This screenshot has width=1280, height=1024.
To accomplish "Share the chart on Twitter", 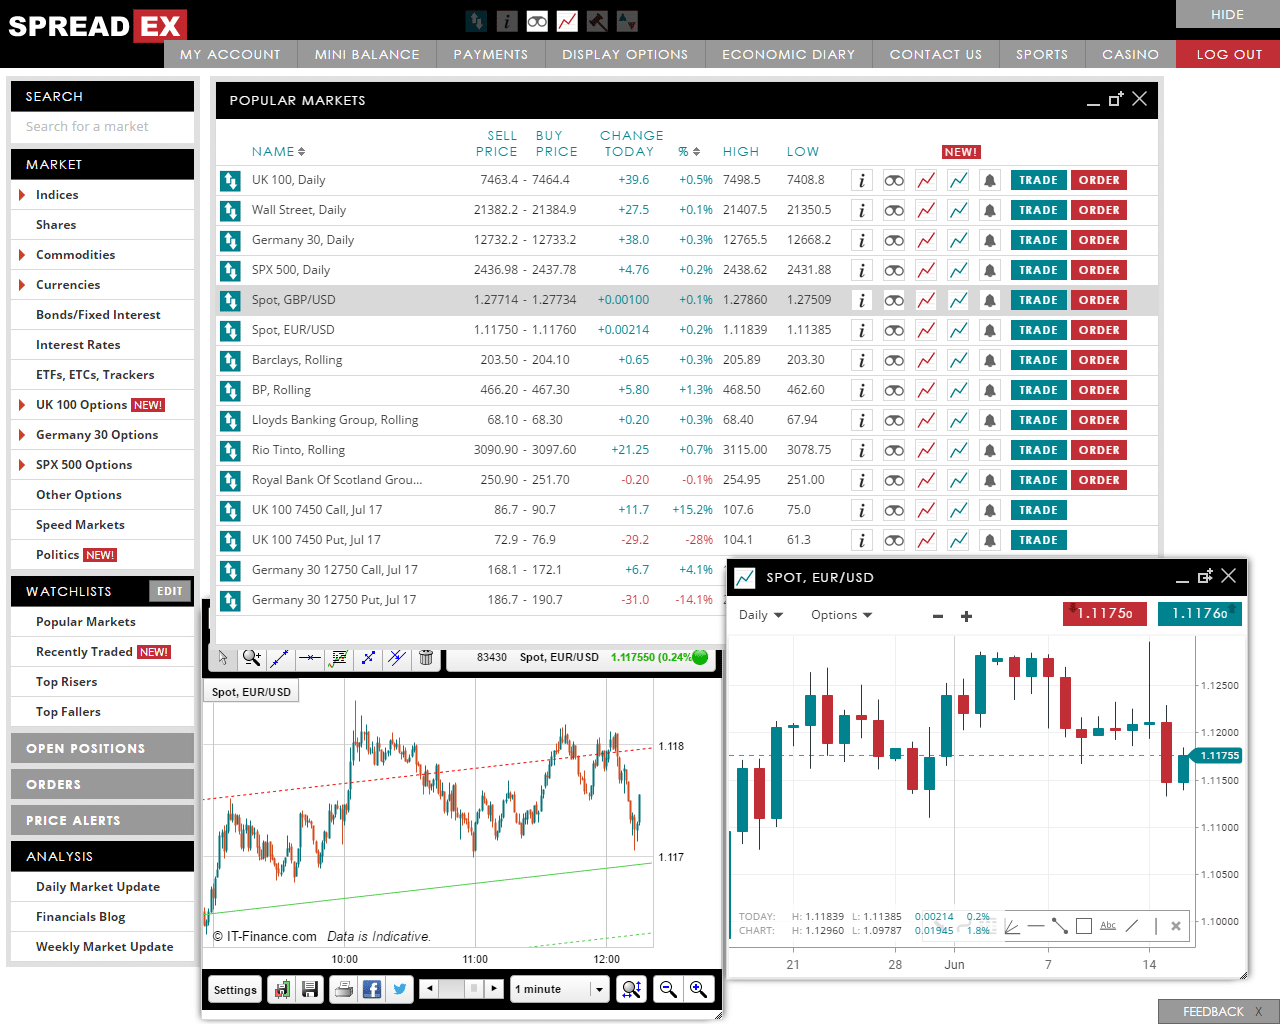I will (x=399, y=989).
